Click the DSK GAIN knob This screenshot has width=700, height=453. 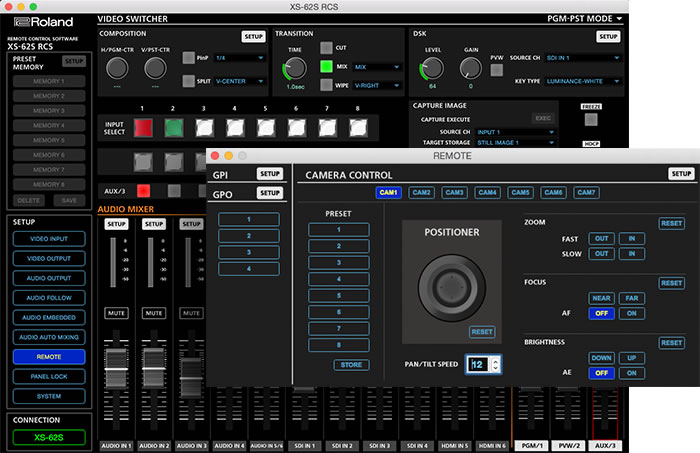[x=471, y=69]
